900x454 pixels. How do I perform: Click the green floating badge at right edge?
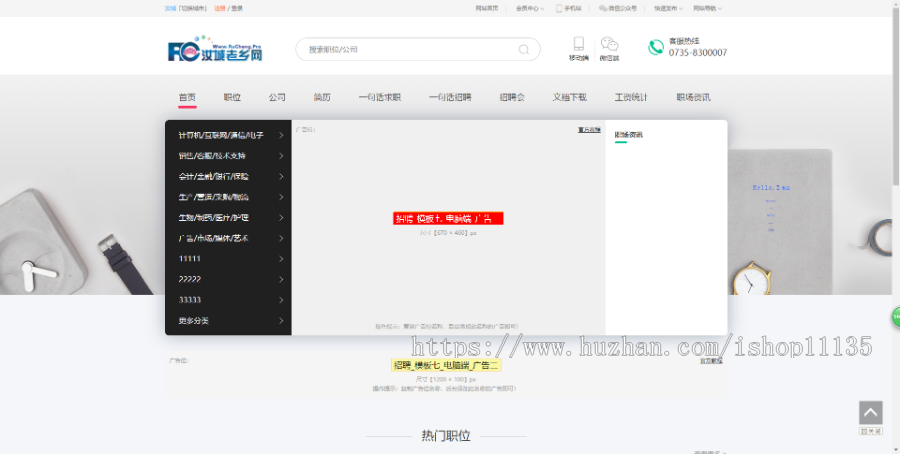[x=895, y=317]
